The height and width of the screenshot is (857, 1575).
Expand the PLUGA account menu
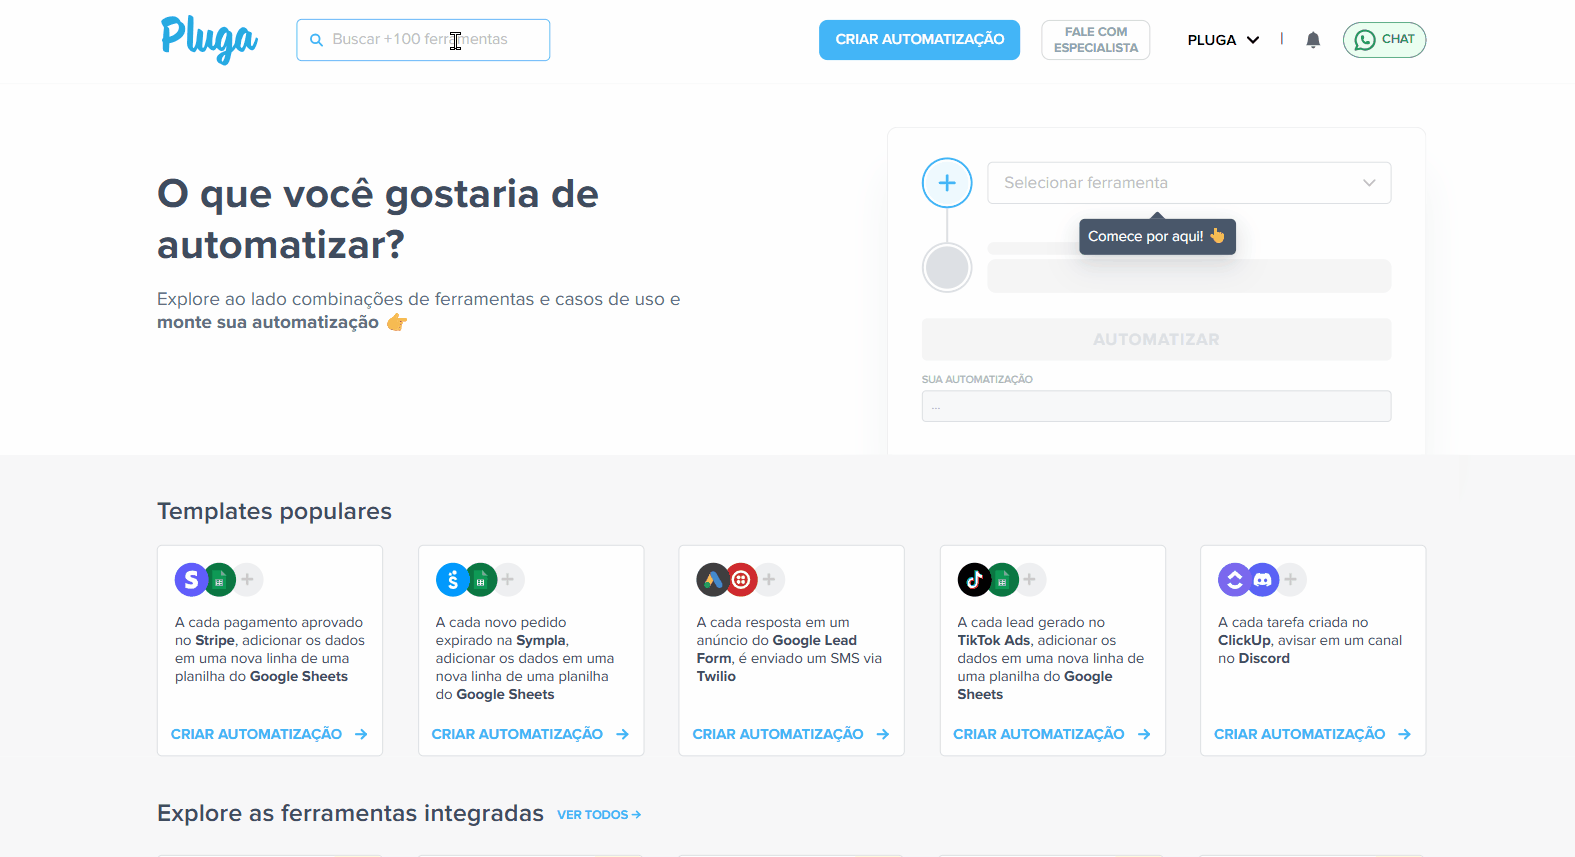coord(1223,40)
